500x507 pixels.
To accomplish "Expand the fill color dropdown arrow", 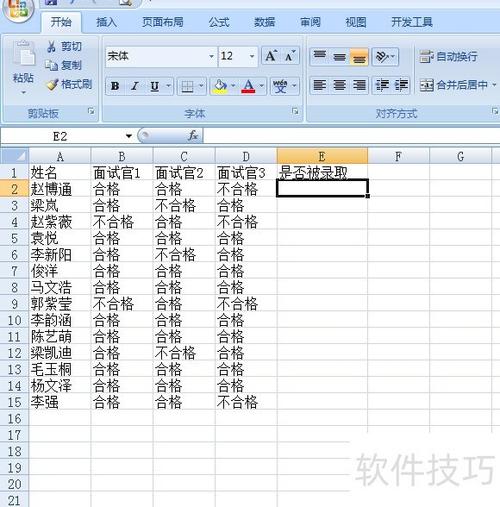I will (233, 86).
